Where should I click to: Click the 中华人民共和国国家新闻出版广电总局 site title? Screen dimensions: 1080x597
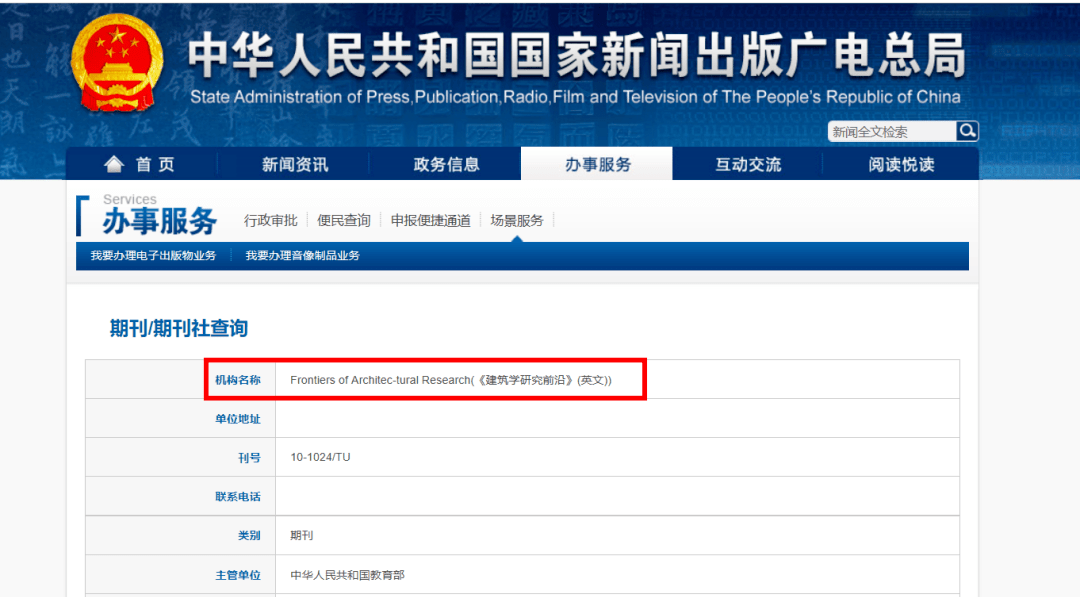[576, 55]
